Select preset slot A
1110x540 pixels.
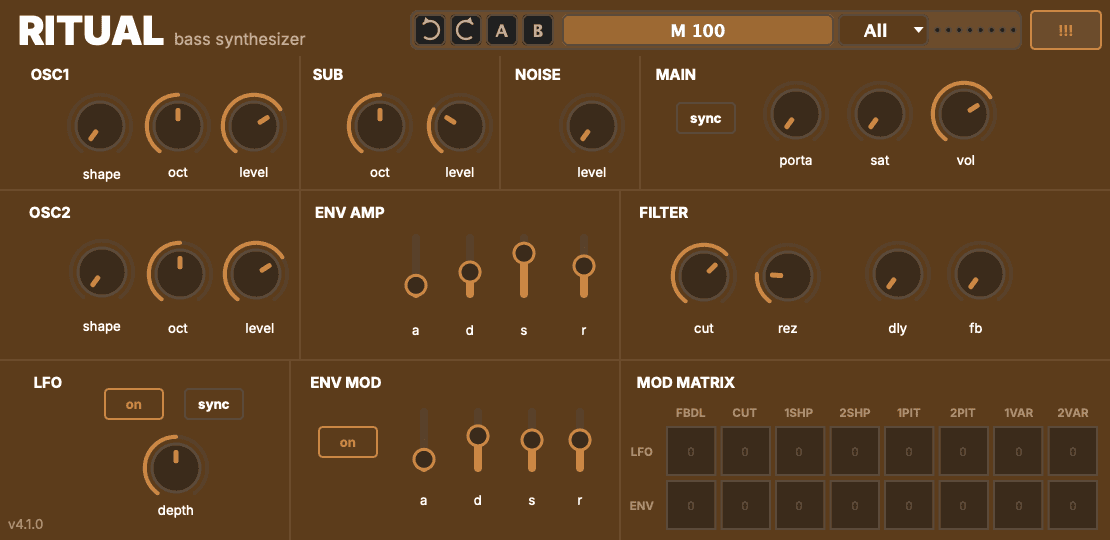(502, 30)
